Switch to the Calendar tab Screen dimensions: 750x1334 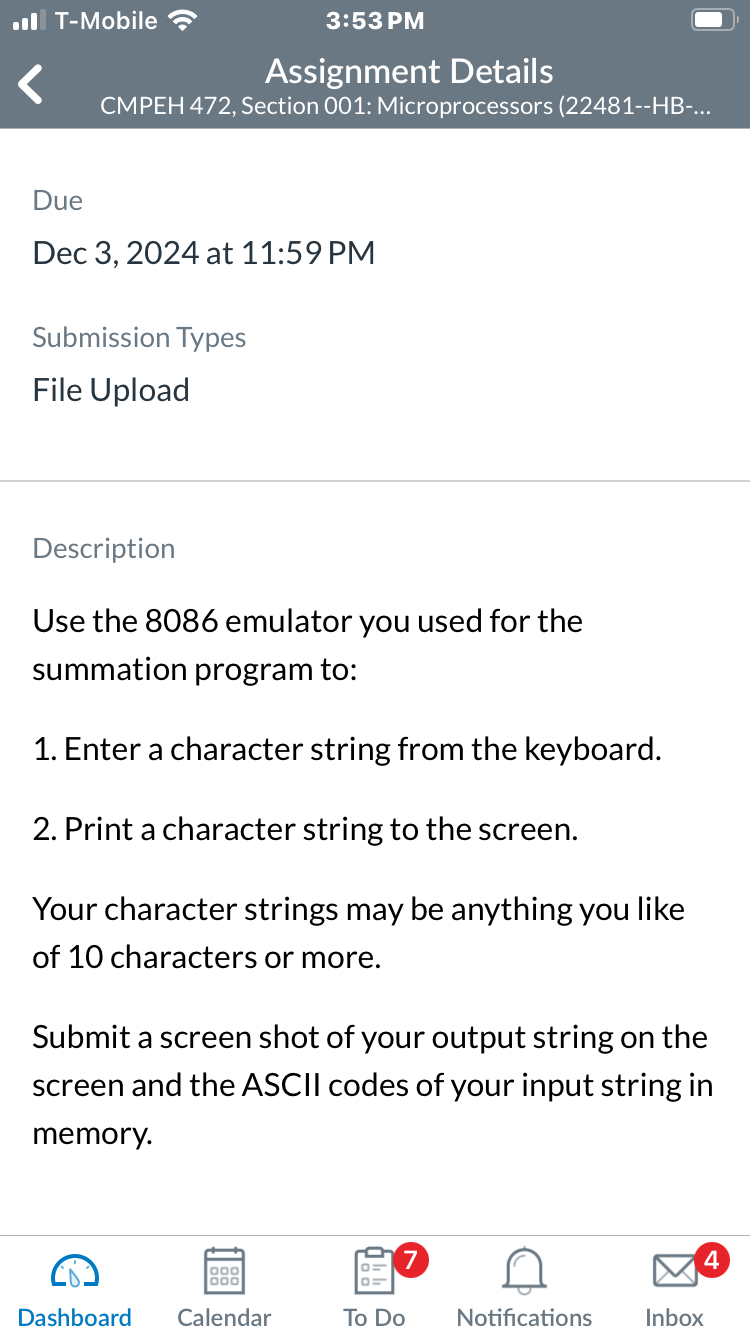click(x=224, y=1317)
